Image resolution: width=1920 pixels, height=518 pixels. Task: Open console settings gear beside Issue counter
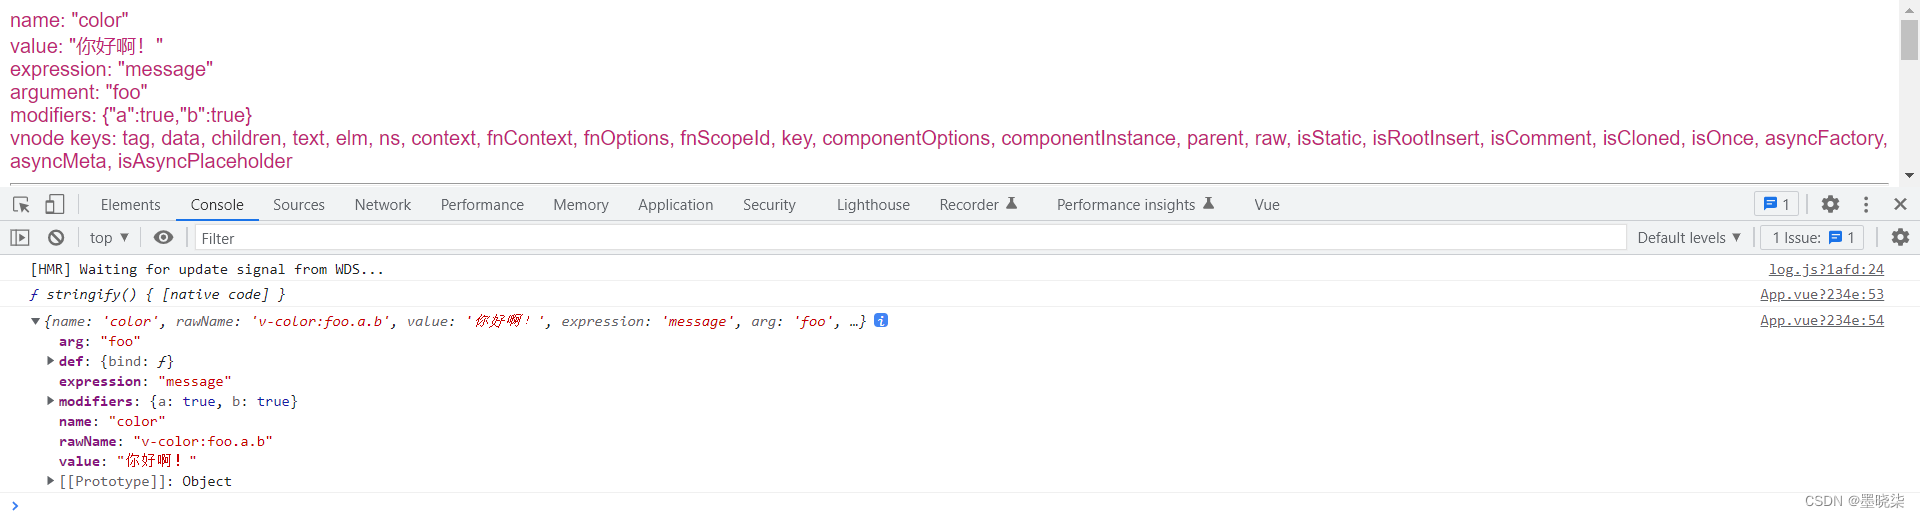[1900, 237]
